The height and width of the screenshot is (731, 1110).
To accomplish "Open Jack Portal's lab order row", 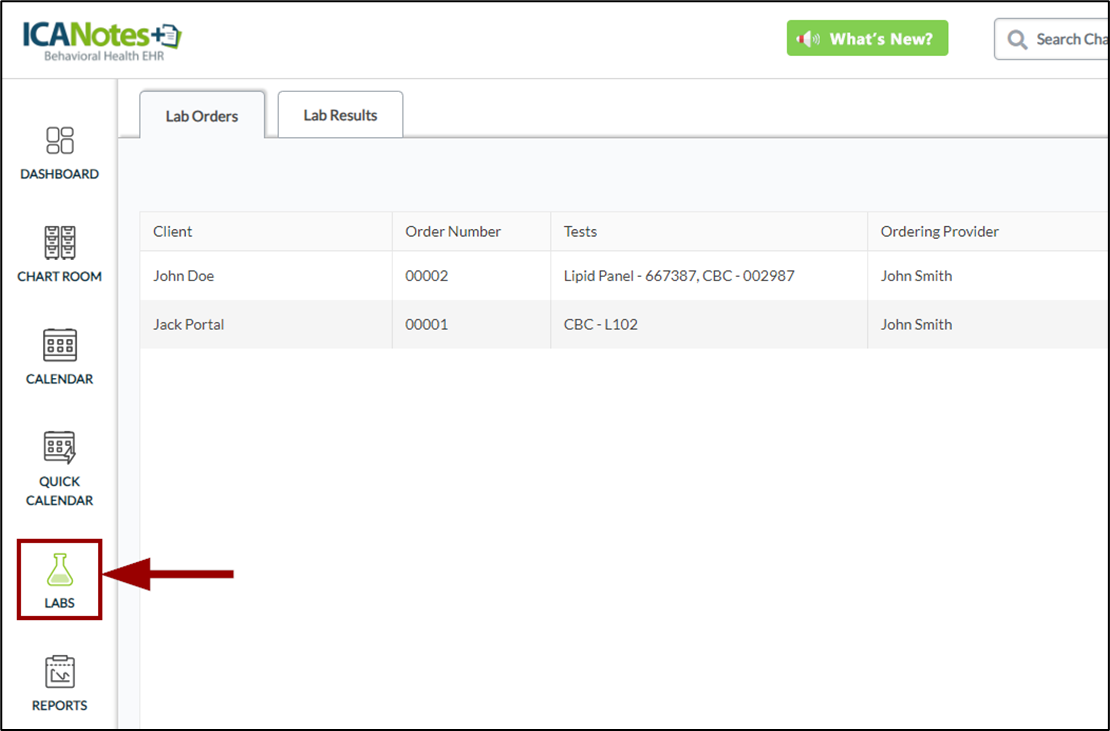I will coord(189,324).
